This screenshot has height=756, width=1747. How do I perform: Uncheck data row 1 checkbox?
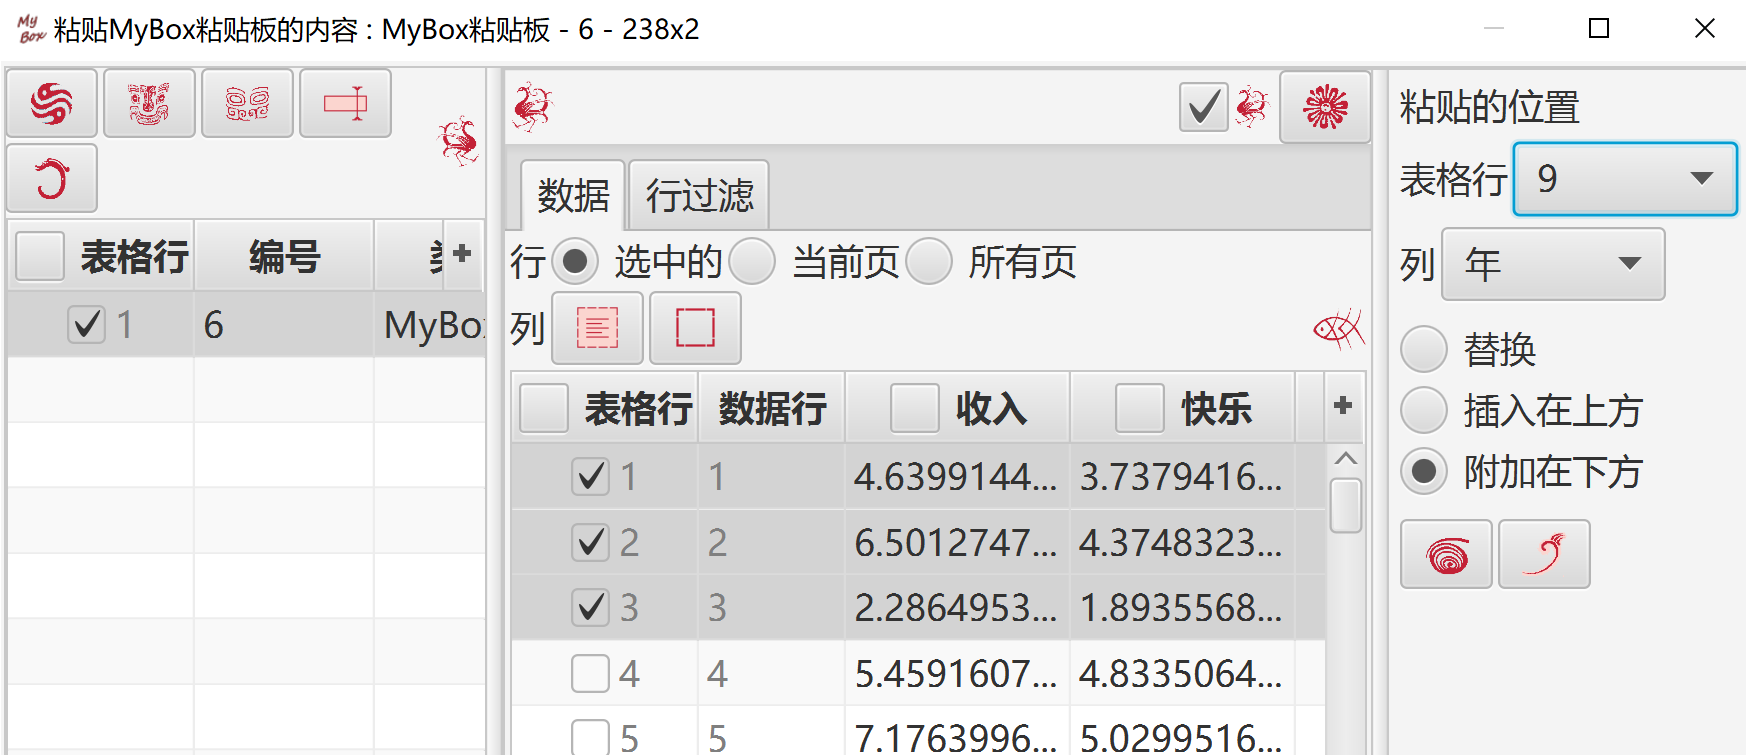(591, 477)
